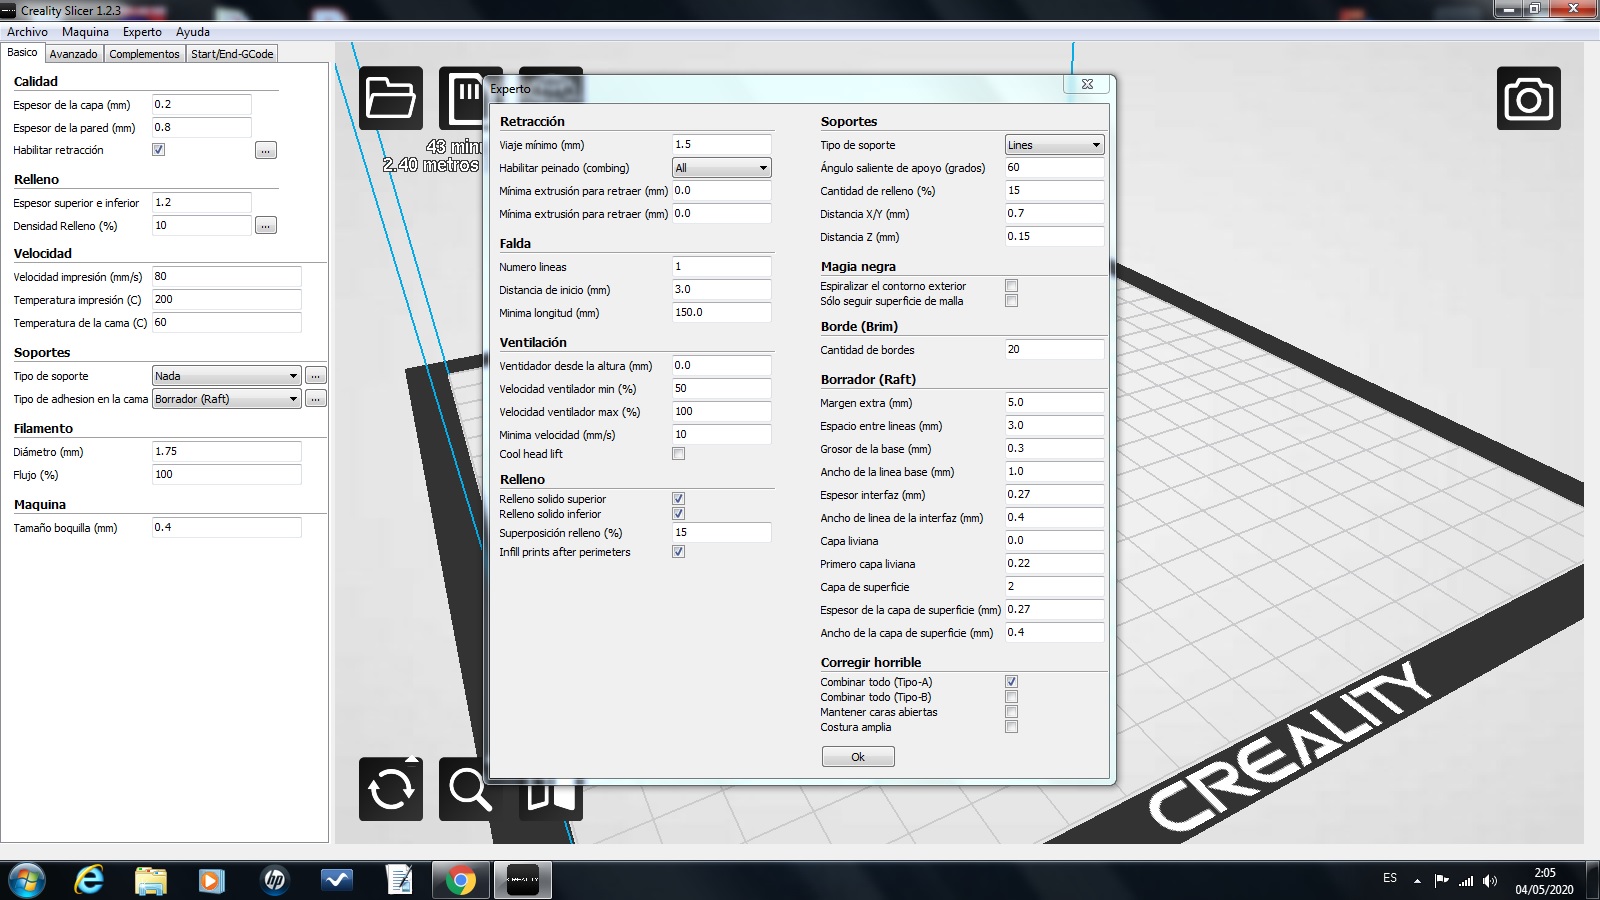1600x900 pixels.
Task: Open the HP app in taskbar
Action: coord(274,880)
